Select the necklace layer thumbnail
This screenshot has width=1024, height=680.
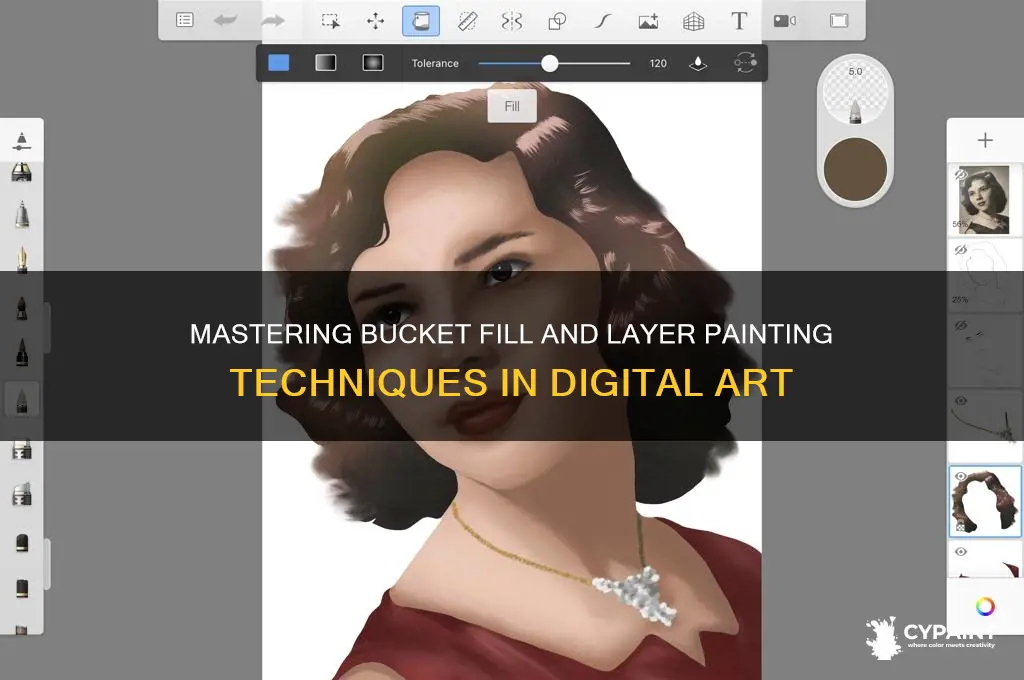click(x=985, y=425)
